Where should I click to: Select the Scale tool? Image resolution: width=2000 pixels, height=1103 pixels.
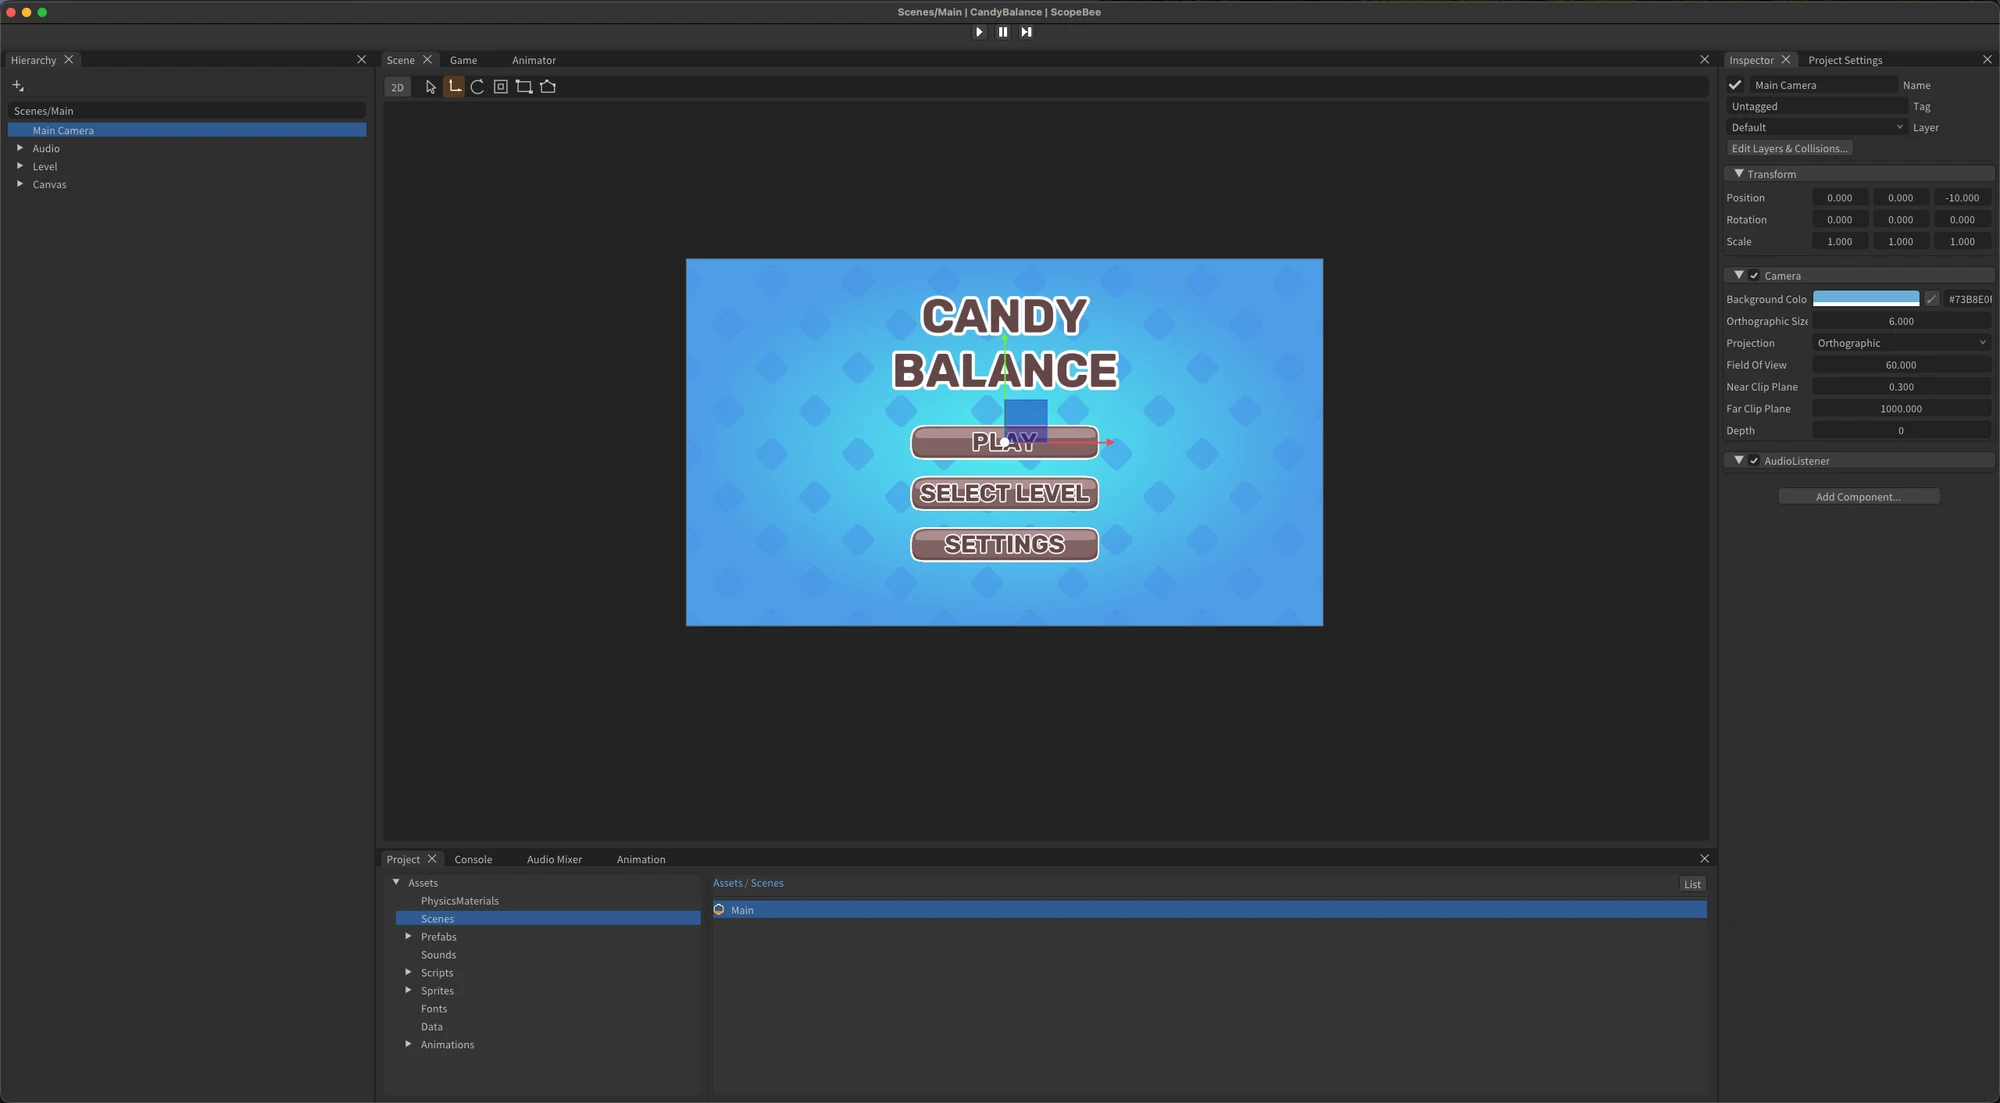coord(501,87)
